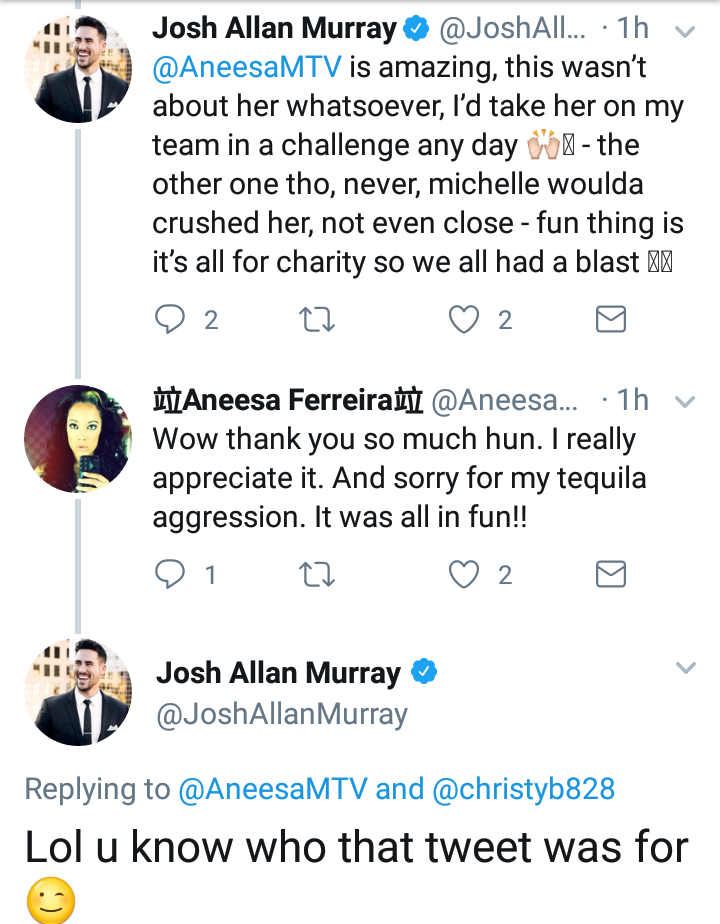Viewport: 720px width, 924px height.
Task: View Aneesa Ferreira's profile avatar
Action: 78,439
